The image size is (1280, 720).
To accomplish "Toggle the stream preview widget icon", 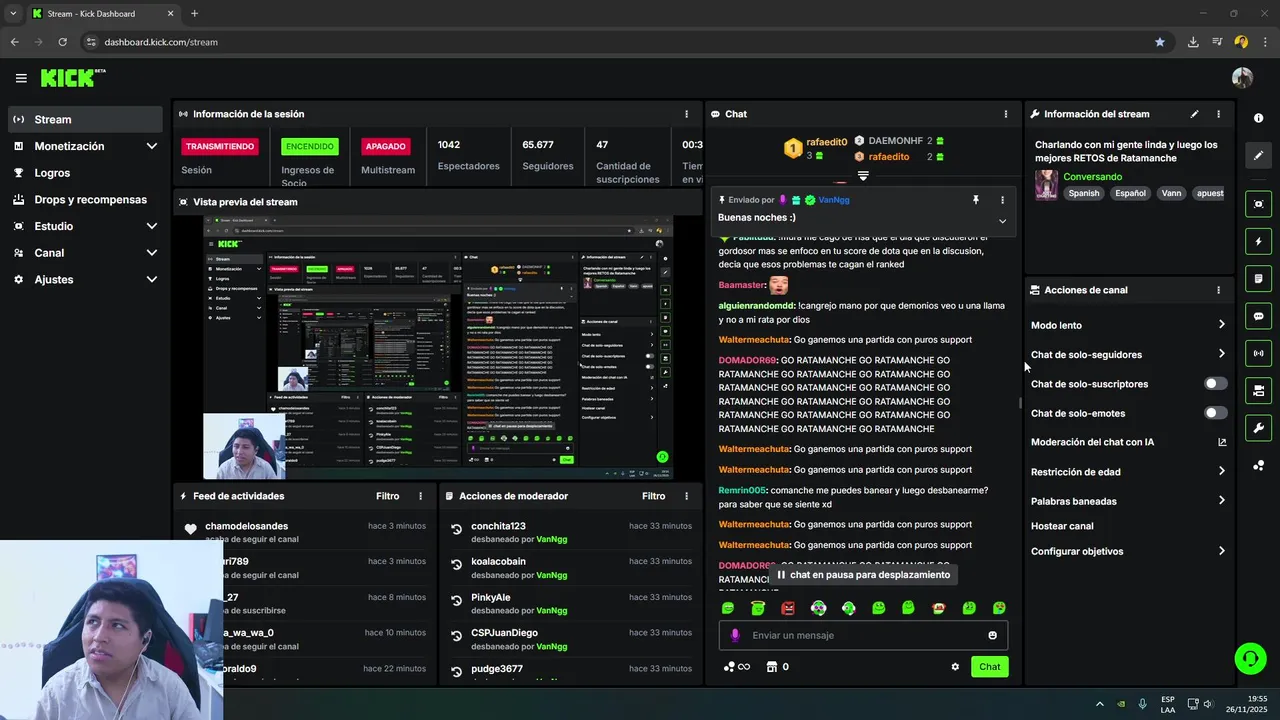I will [1258, 204].
